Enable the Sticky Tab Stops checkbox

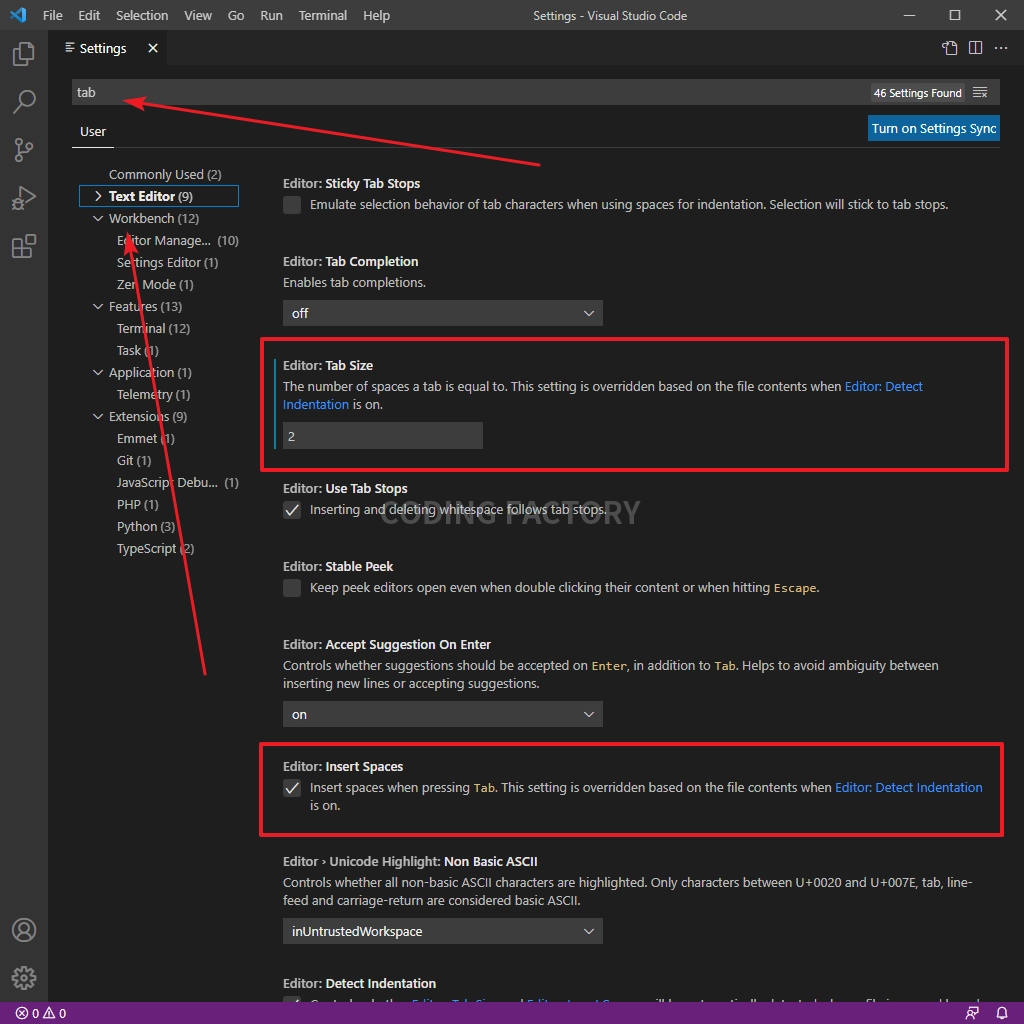292,205
